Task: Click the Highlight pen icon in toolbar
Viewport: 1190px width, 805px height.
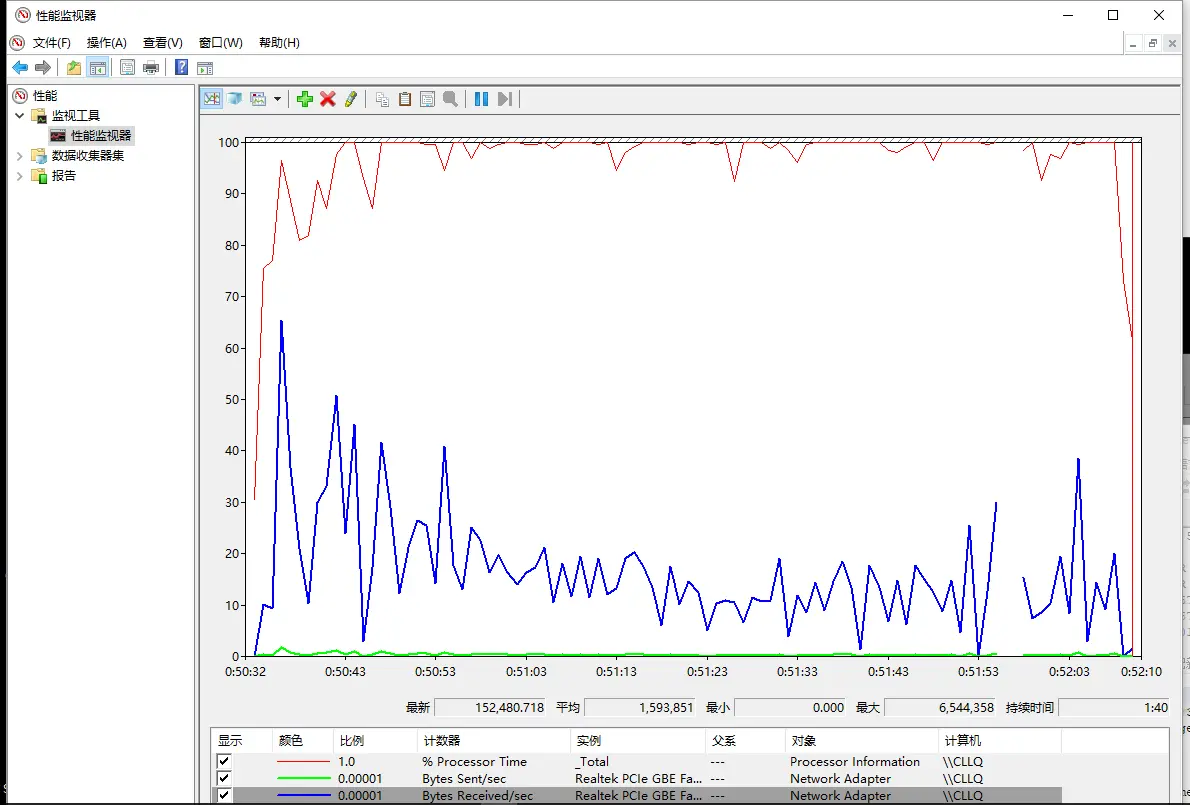Action: 351,99
